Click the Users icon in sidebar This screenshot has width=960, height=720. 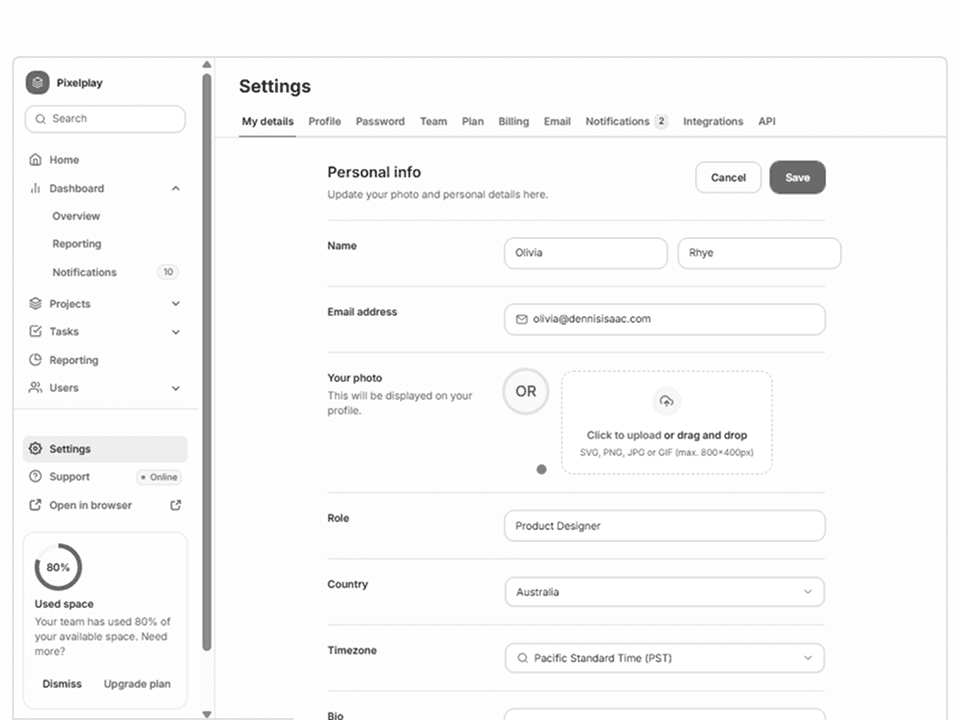36,388
